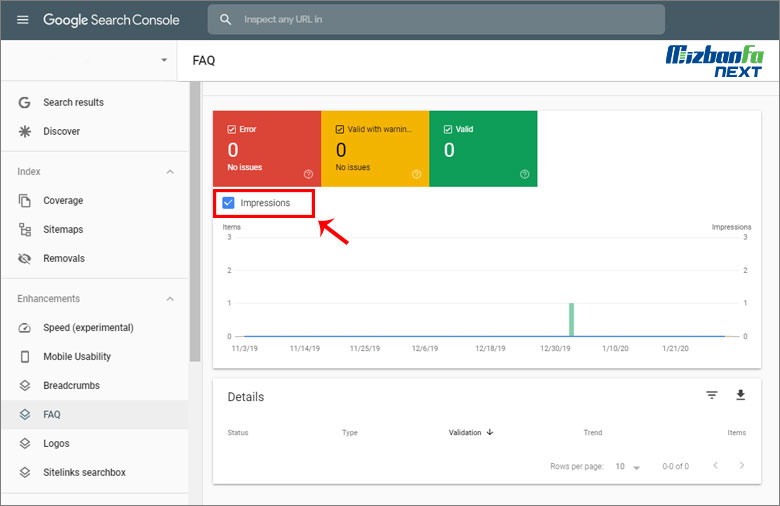Click the Status column header
780x506 pixels.
point(238,432)
